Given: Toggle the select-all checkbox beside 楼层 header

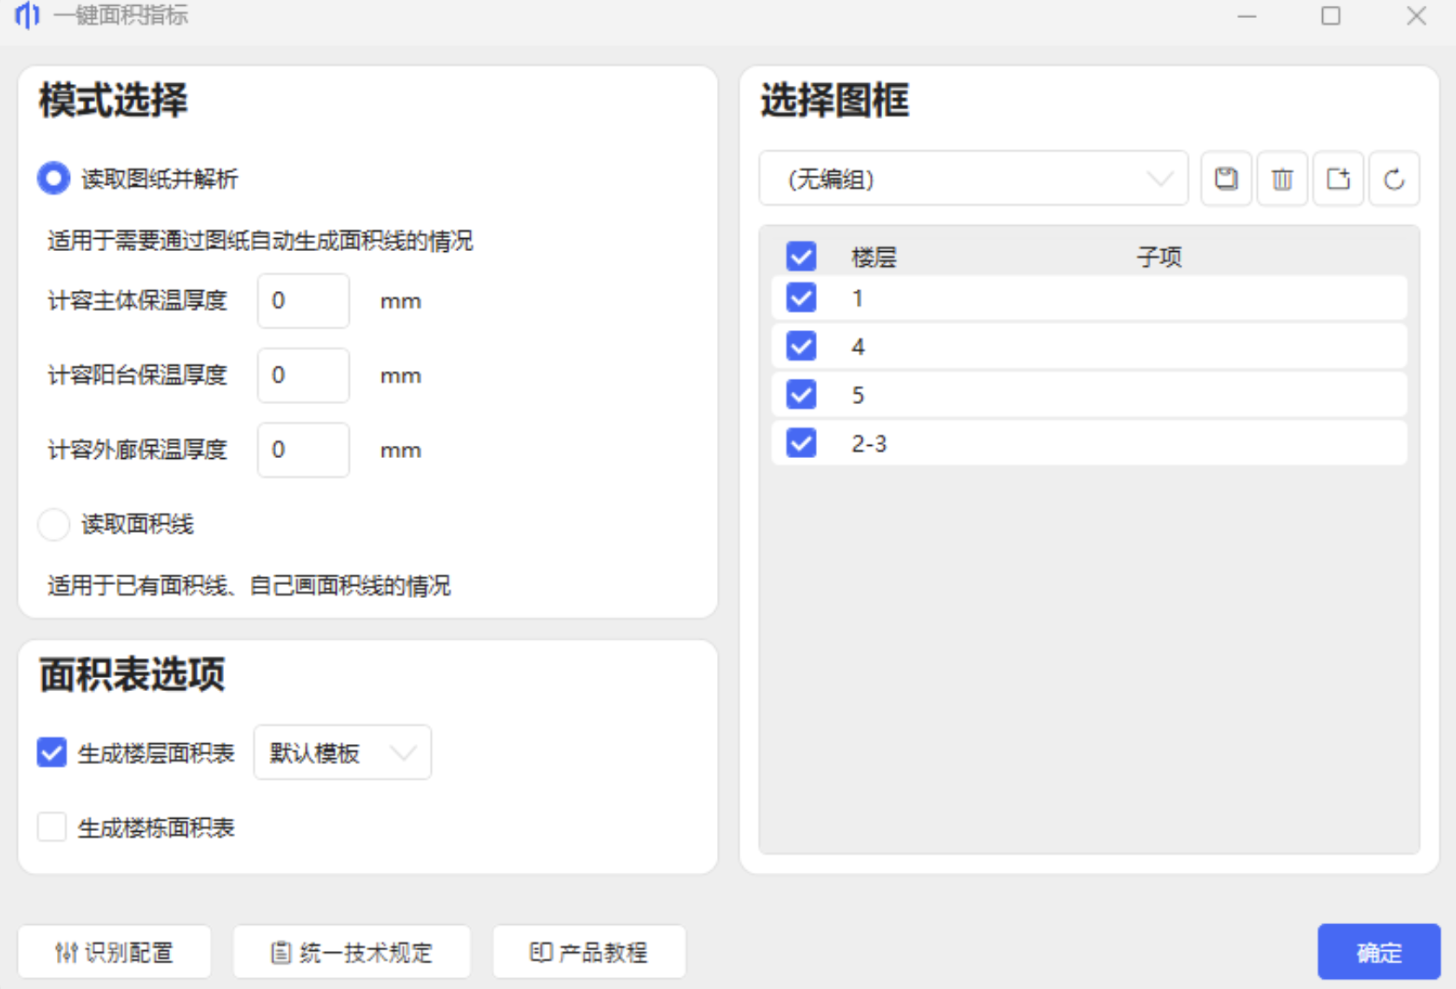Looking at the screenshot, I should click(x=801, y=256).
